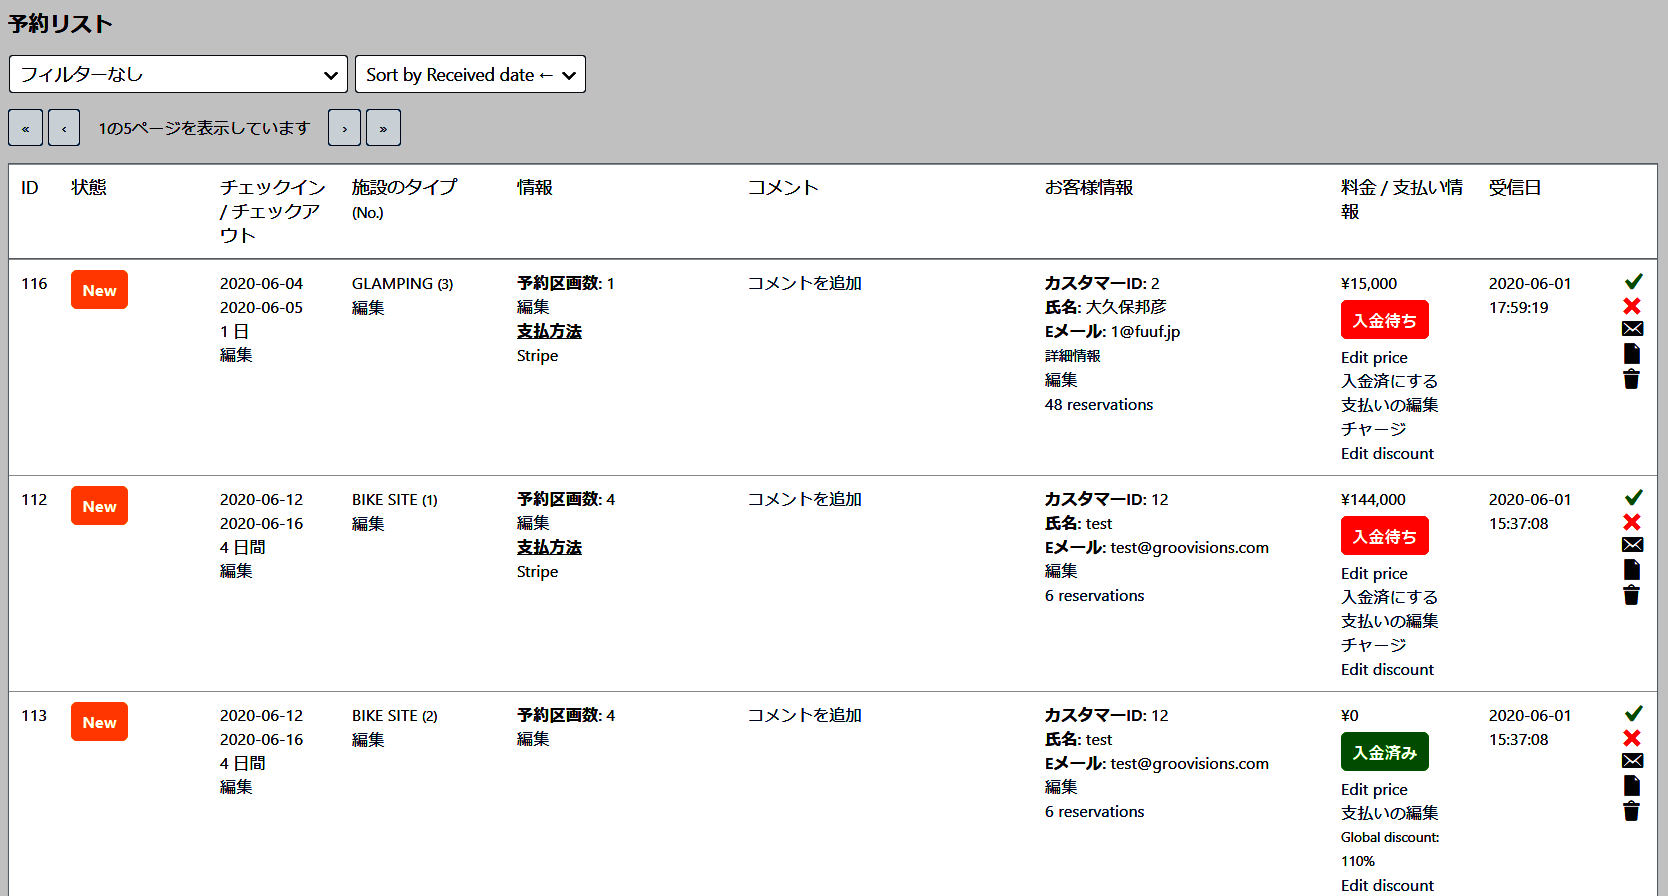Click 入金済み badge for reservation 113

coord(1384,752)
